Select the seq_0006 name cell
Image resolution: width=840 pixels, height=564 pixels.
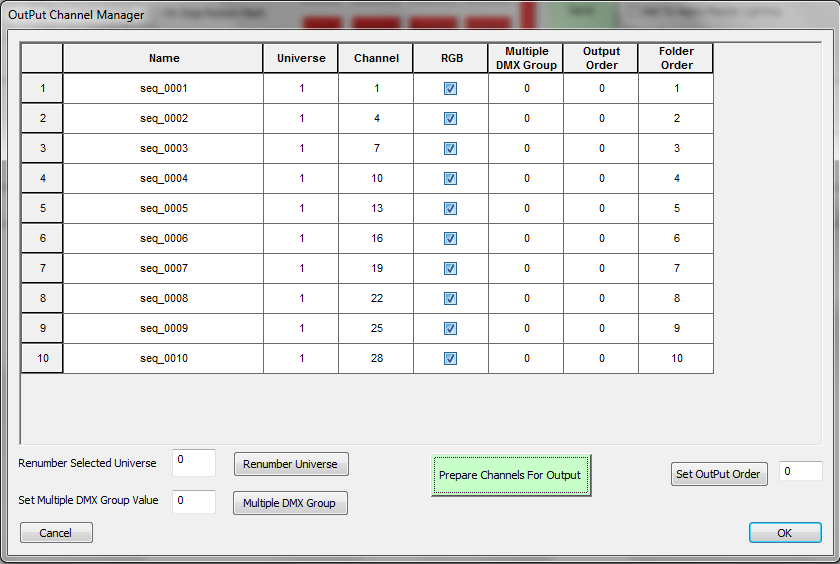pyautogui.click(x=163, y=238)
